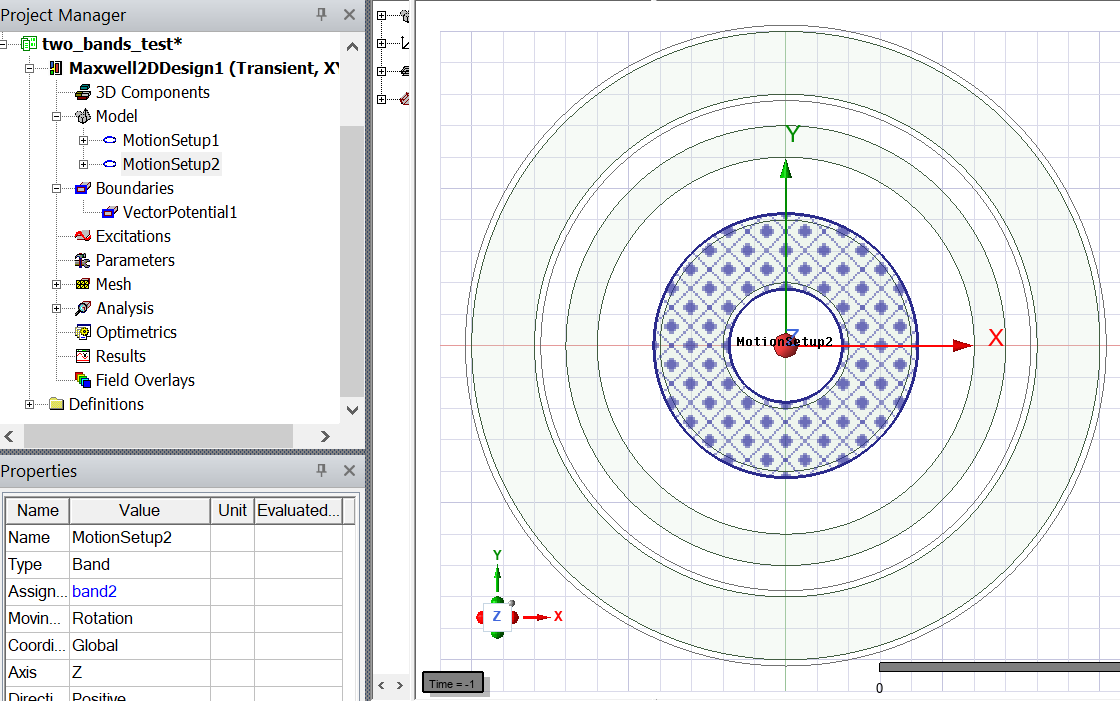
Task: Select MotionSetup2 in project tree
Action: point(171,164)
